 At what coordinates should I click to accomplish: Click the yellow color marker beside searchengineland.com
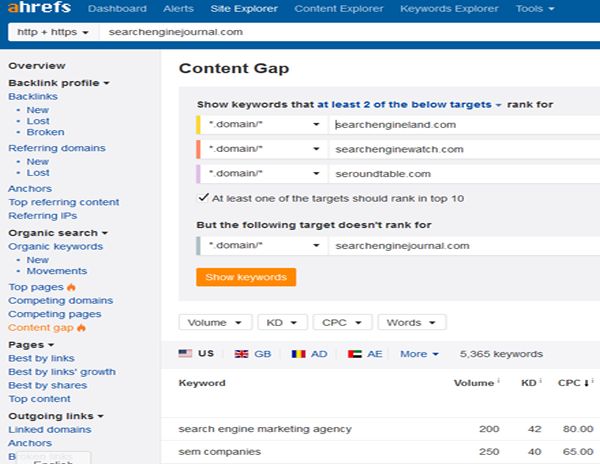(199, 125)
